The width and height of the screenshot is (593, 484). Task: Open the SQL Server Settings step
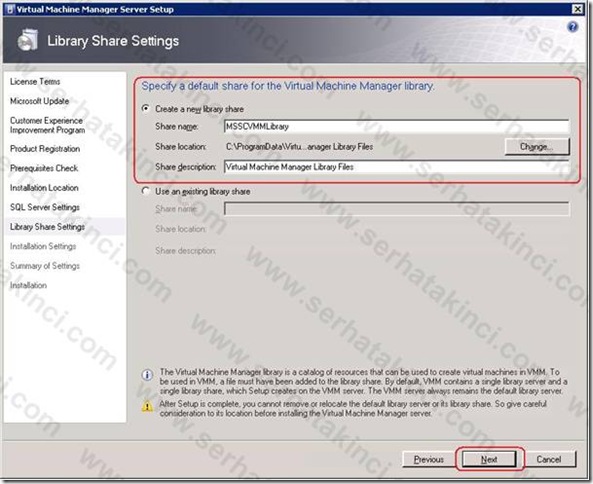45,207
